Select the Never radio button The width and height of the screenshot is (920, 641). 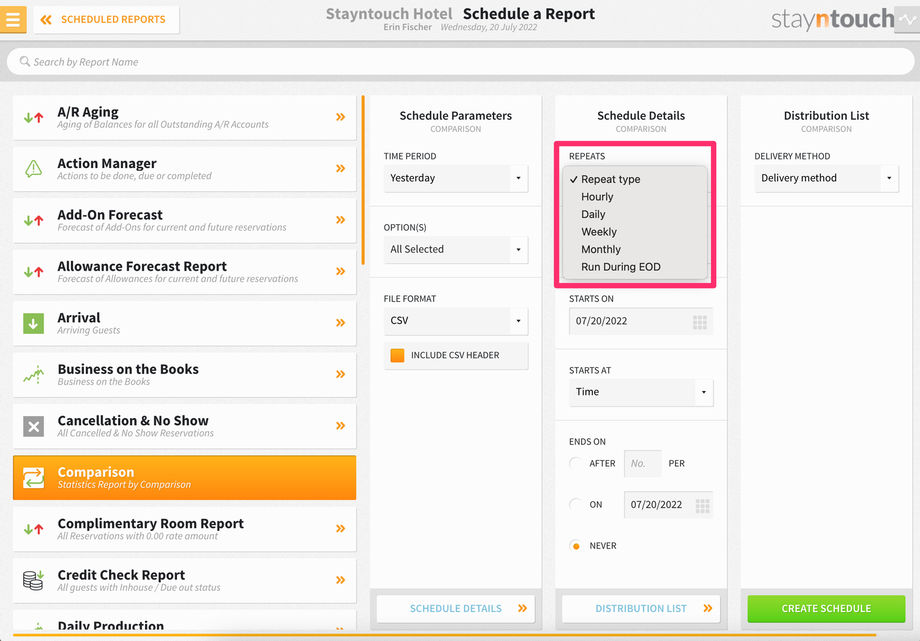coord(576,546)
